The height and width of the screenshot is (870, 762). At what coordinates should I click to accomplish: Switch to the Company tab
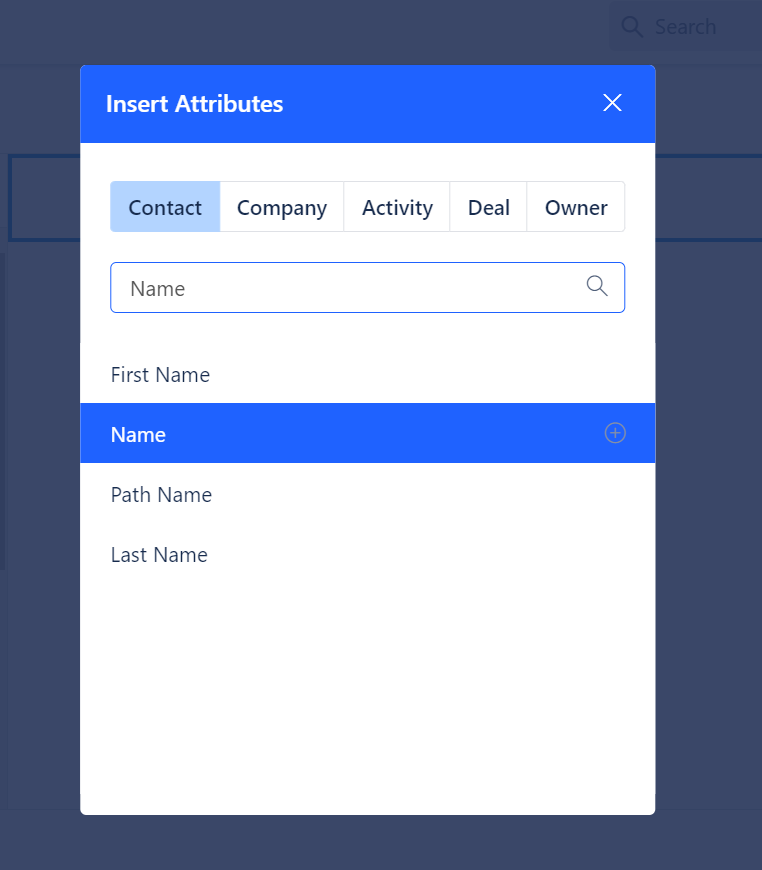[x=281, y=207]
